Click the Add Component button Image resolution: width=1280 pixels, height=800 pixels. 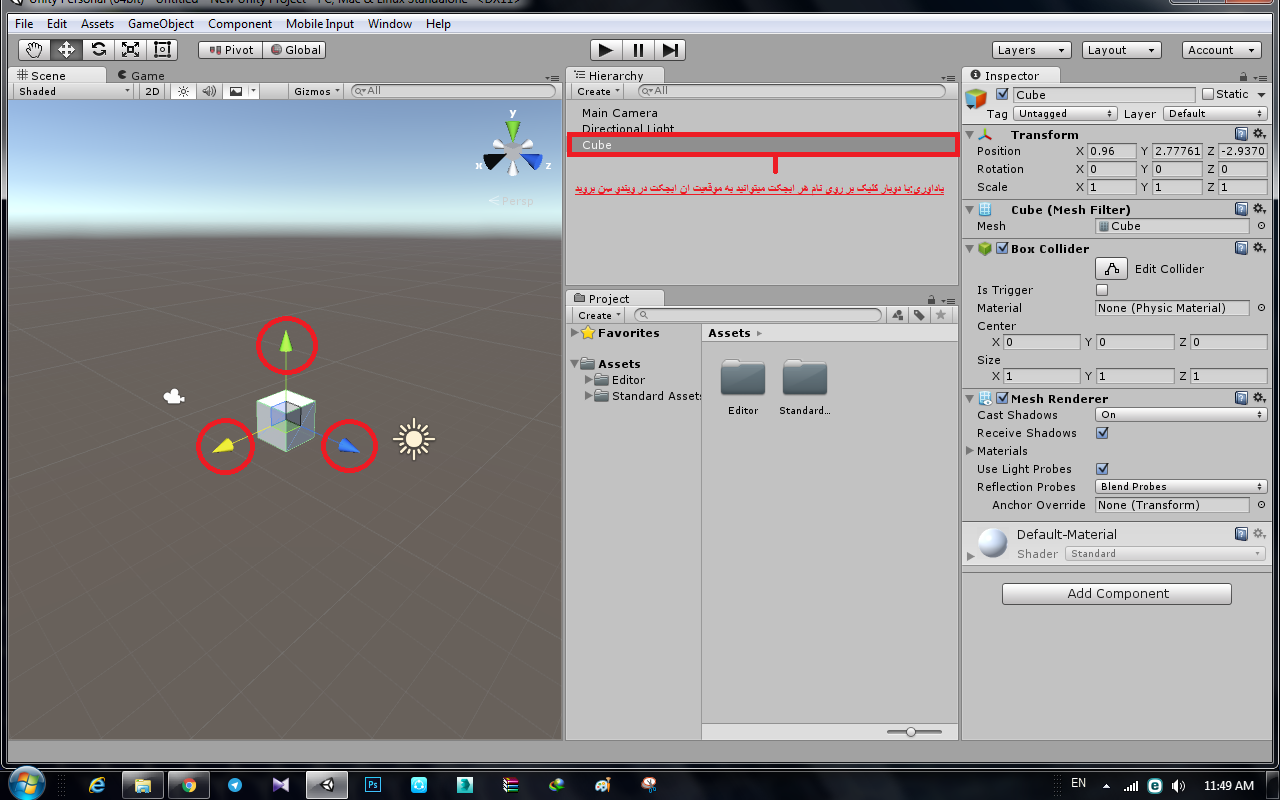pos(1117,594)
